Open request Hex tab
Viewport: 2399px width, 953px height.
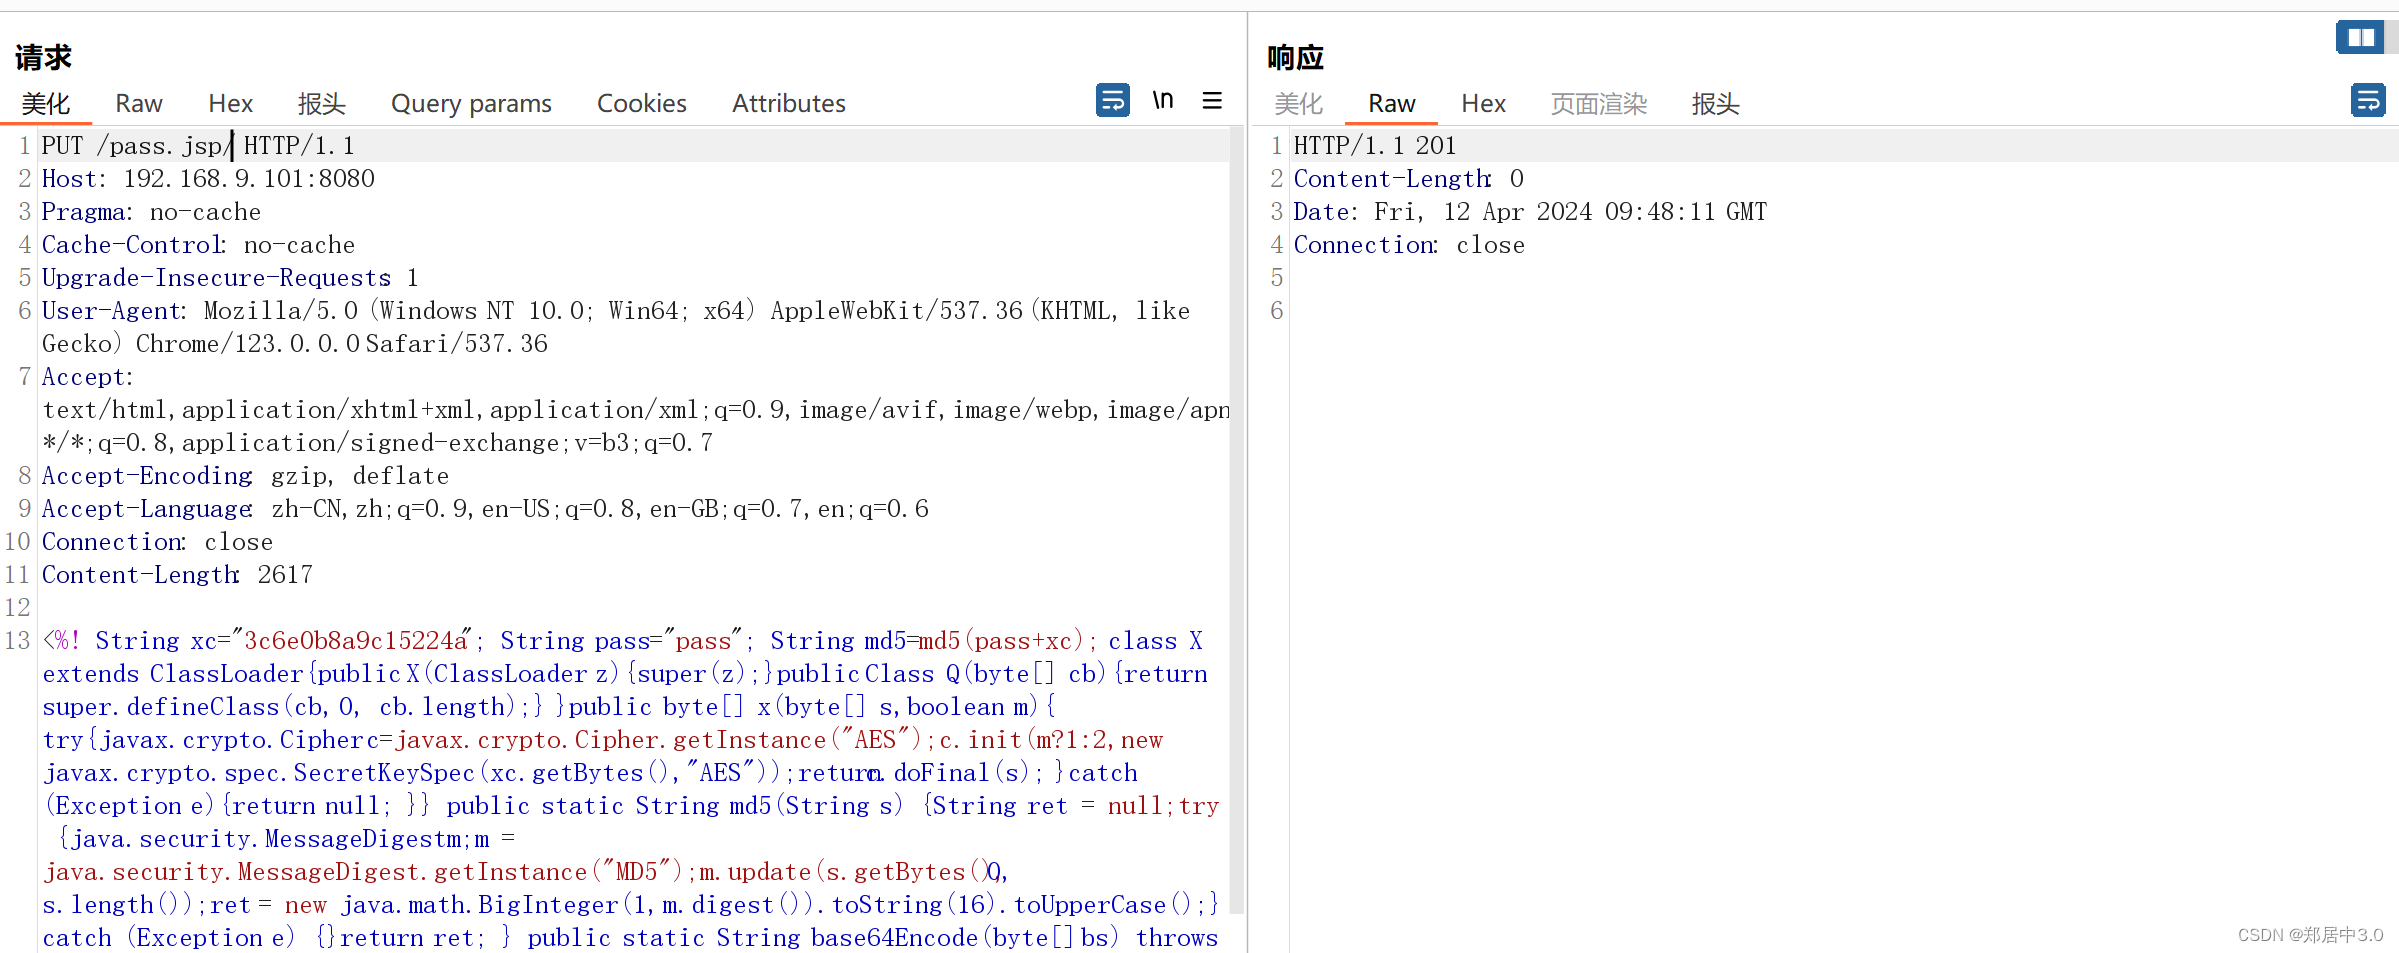tap(230, 103)
